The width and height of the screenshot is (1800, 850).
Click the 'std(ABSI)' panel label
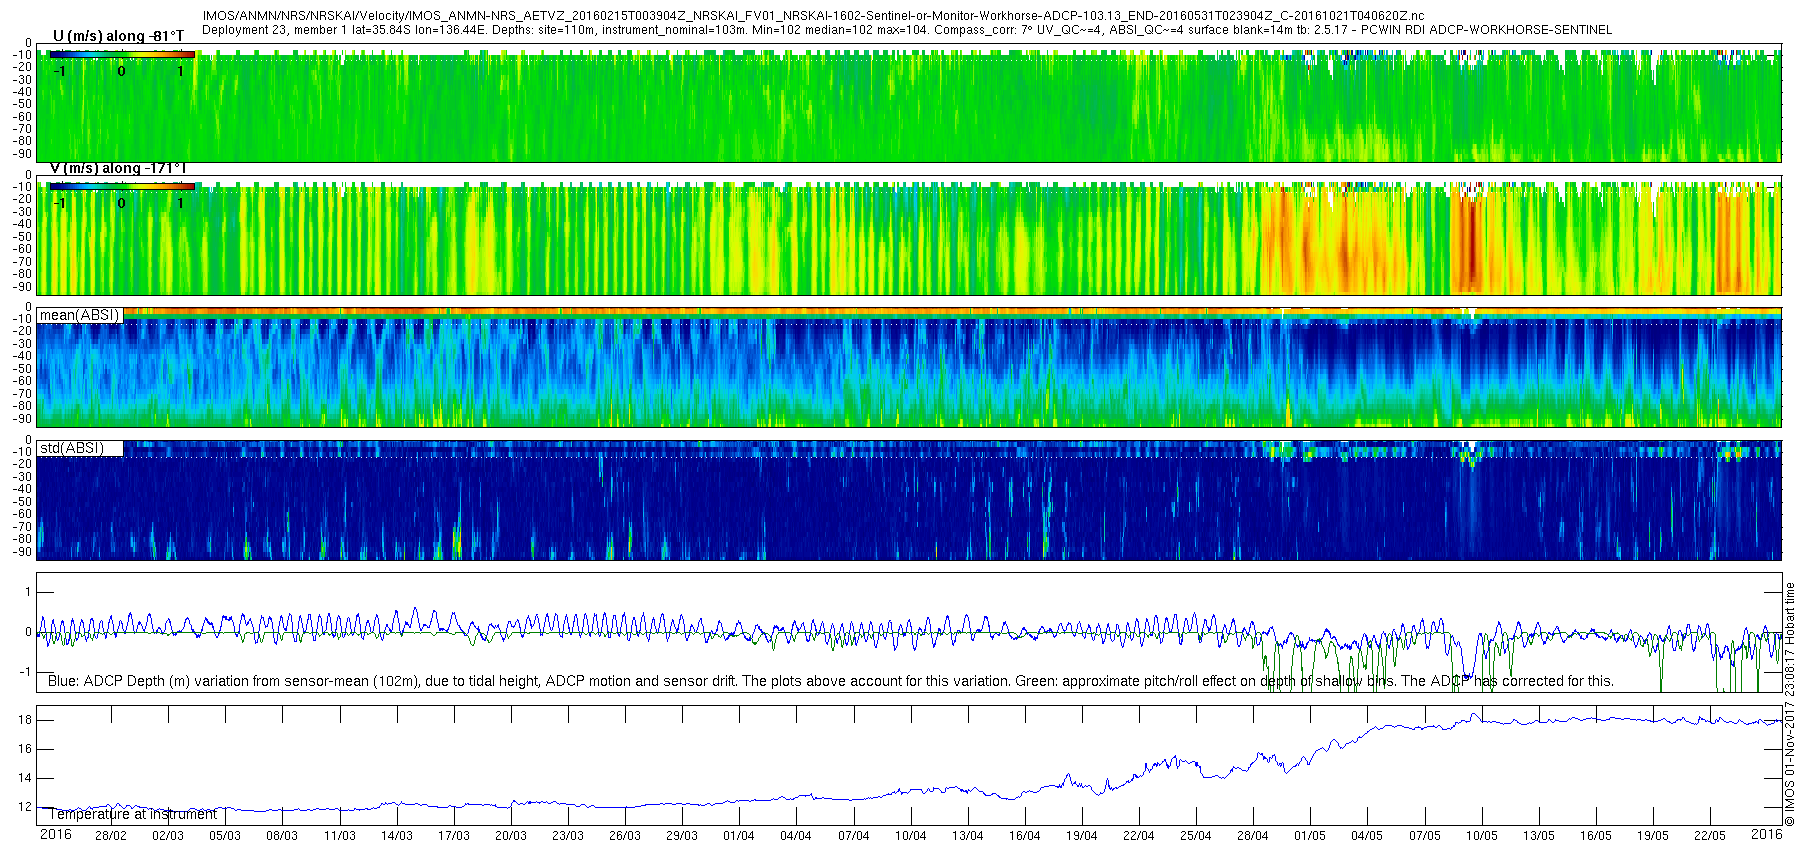pyautogui.click(x=72, y=448)
